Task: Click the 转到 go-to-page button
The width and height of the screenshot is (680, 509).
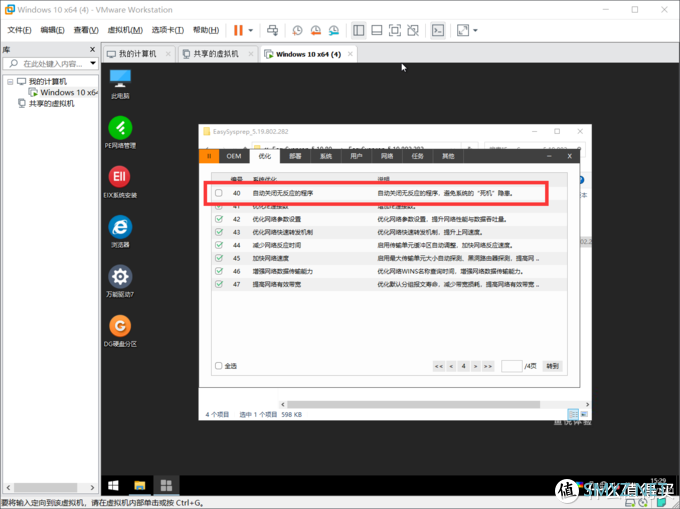Action: click(552, 366)
